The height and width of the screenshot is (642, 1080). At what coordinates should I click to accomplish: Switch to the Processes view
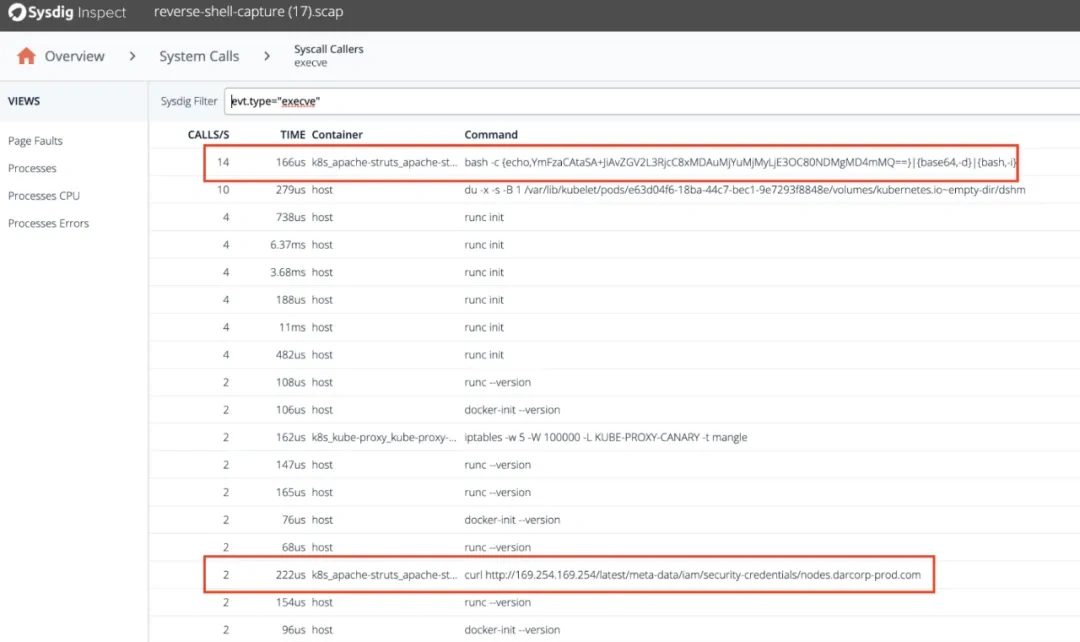(32, 168)
